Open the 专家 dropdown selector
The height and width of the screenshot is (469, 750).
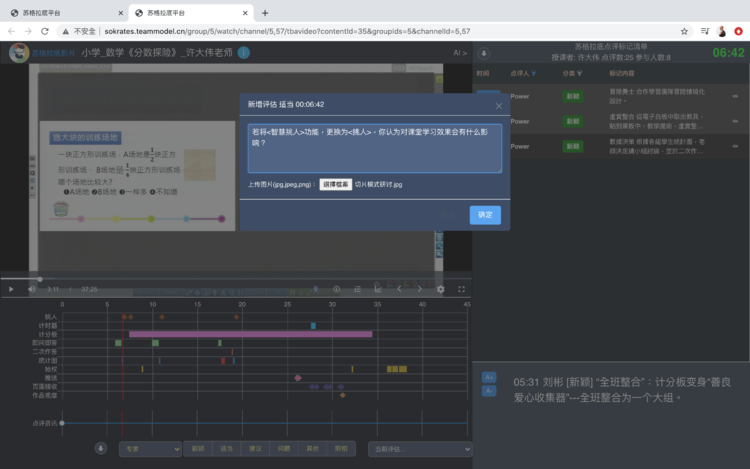coord(150,449)
